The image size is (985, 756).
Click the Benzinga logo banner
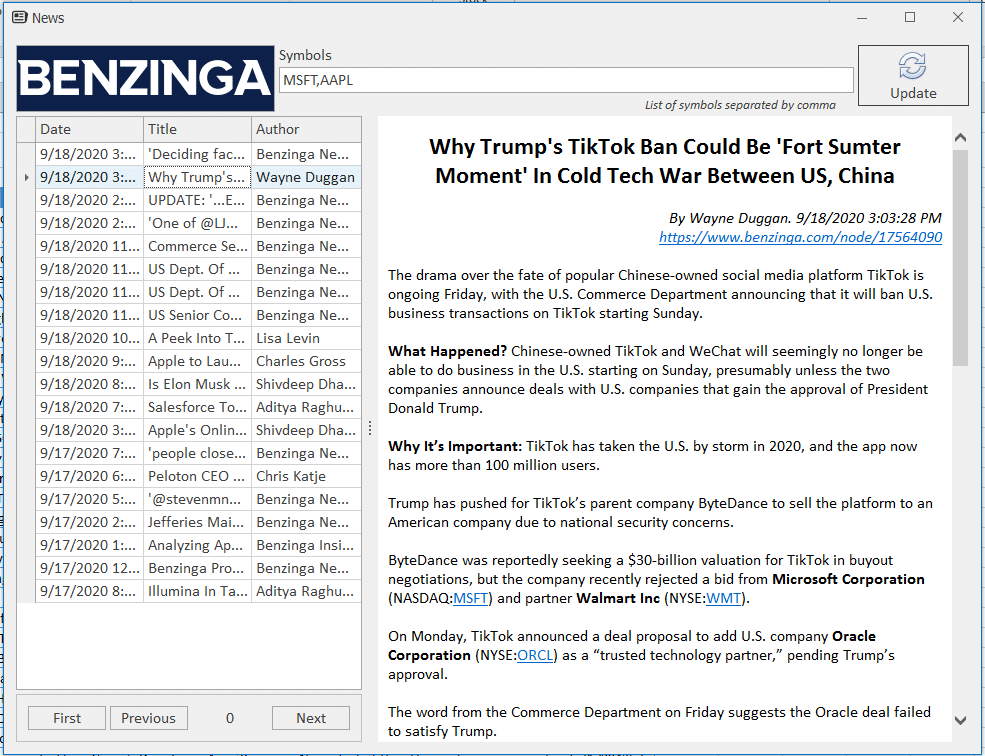coord(145,79)
